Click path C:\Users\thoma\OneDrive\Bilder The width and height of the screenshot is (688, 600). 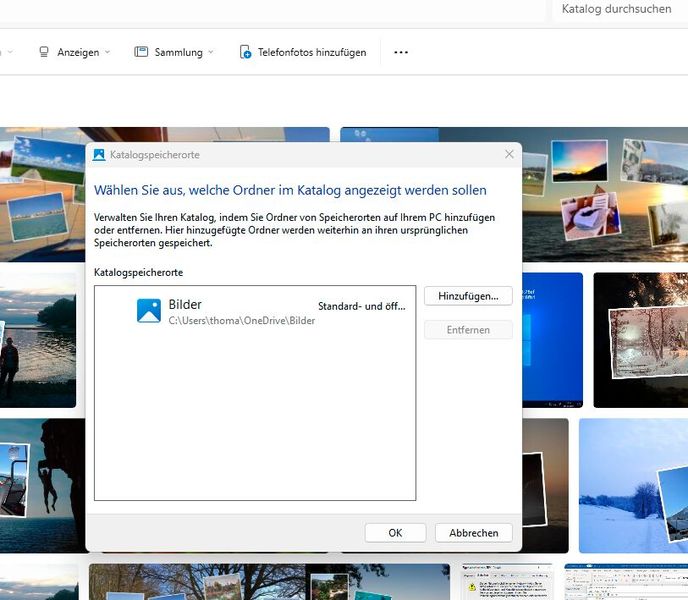pos(242,320)
